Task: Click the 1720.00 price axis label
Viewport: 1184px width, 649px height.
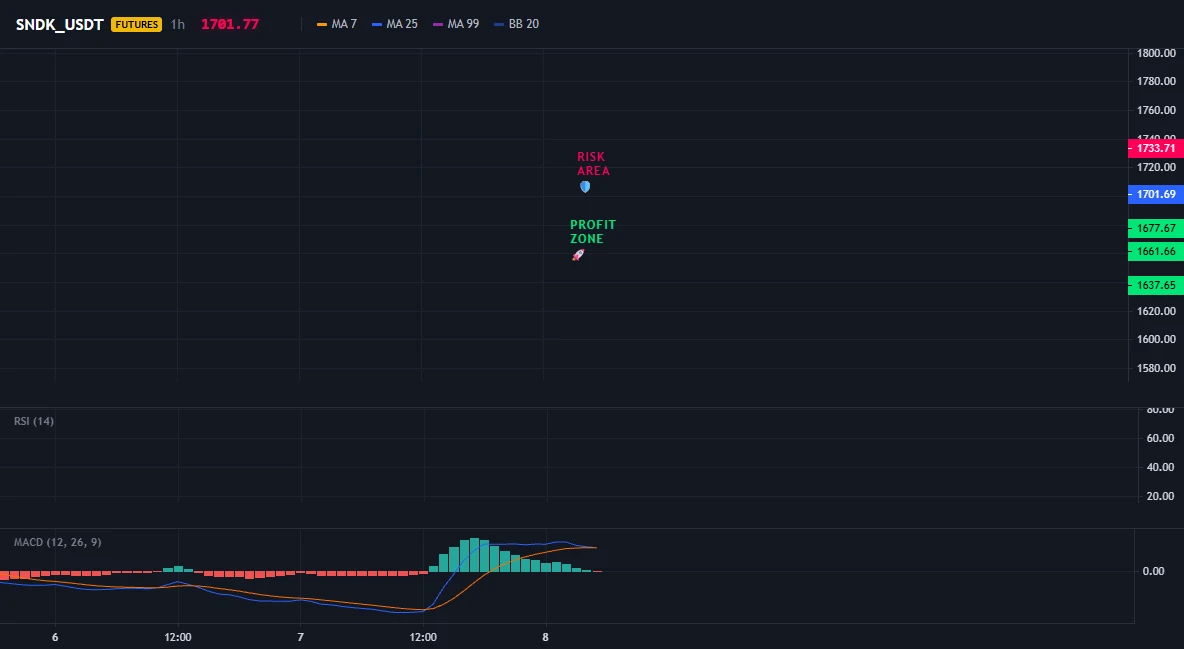Action: coord(1156,167)
